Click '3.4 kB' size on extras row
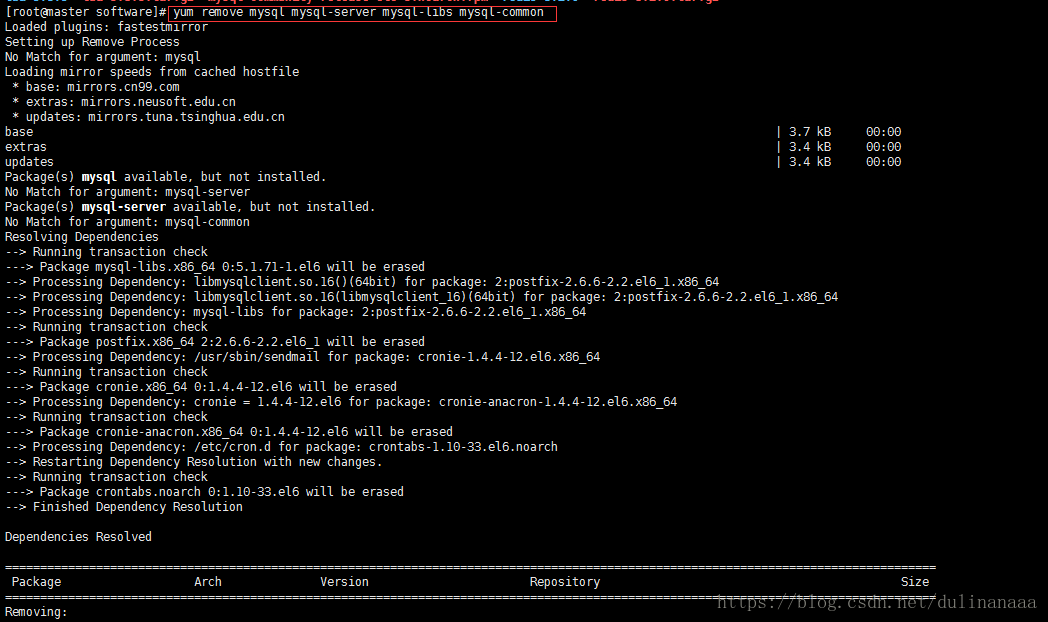The image size is (1048, 622). [810, 147]
